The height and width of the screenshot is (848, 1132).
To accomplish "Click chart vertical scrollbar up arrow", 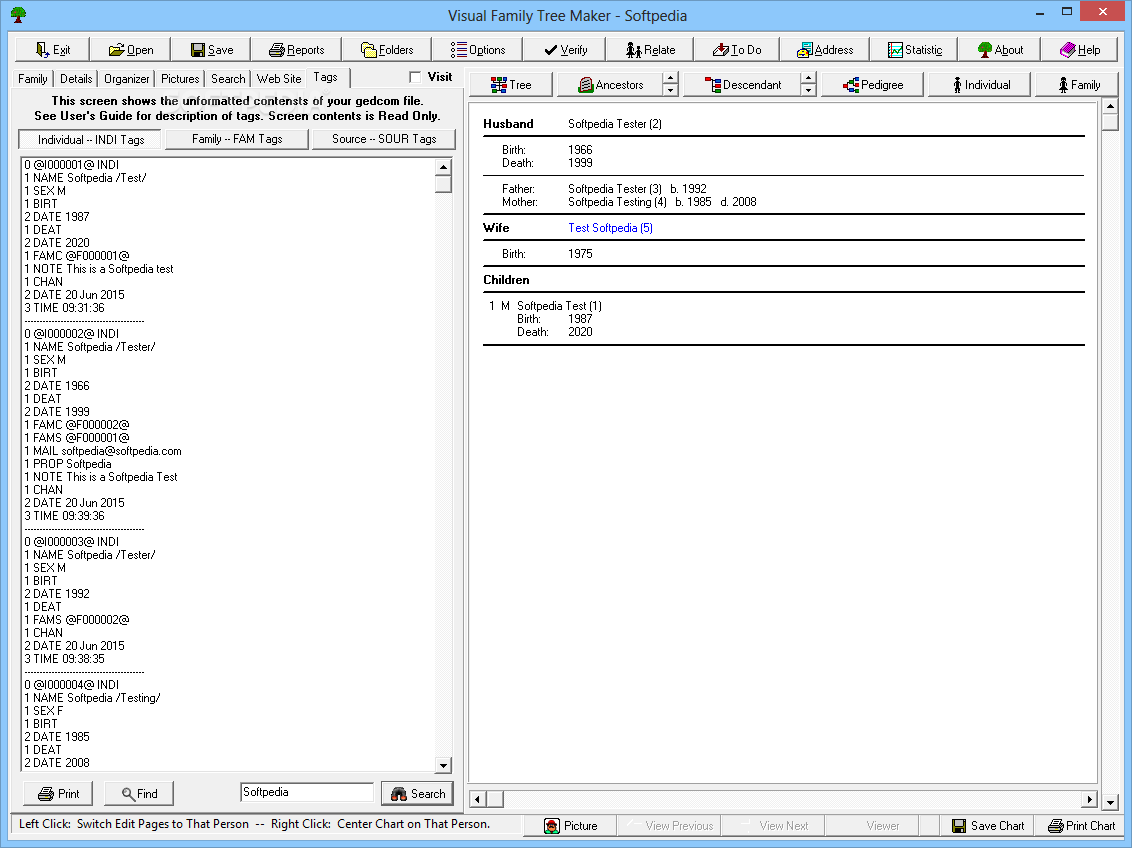I will point(1110,106).
